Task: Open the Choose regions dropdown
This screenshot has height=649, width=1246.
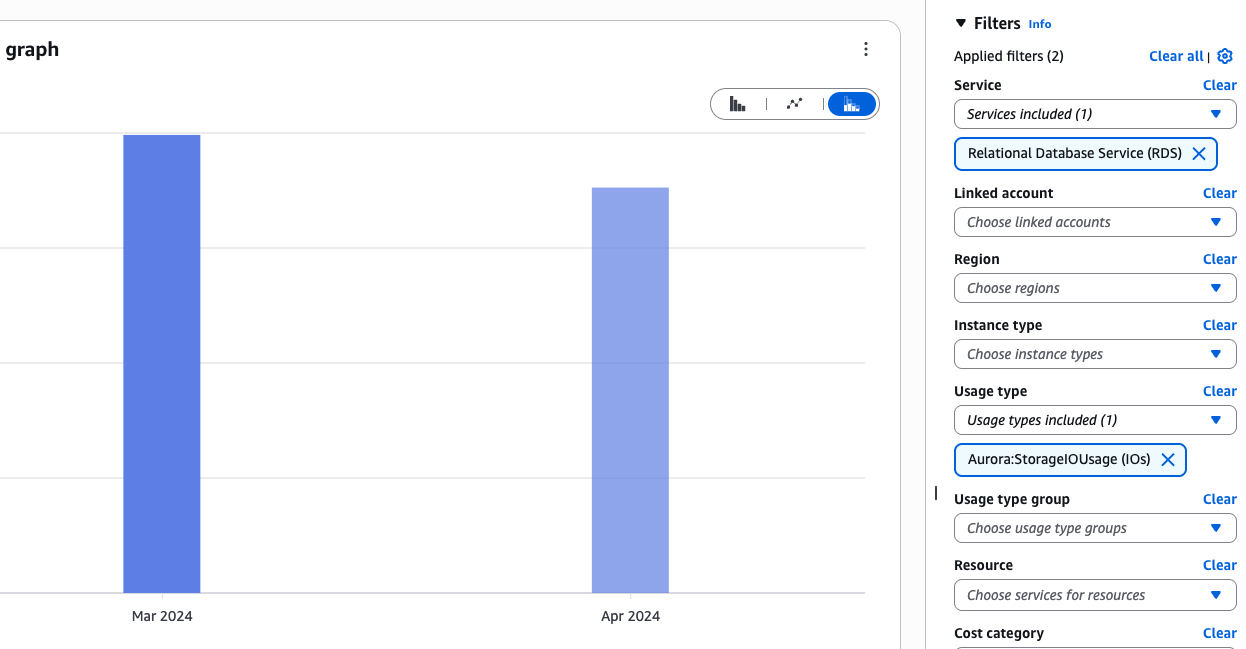Action: 1095,288
